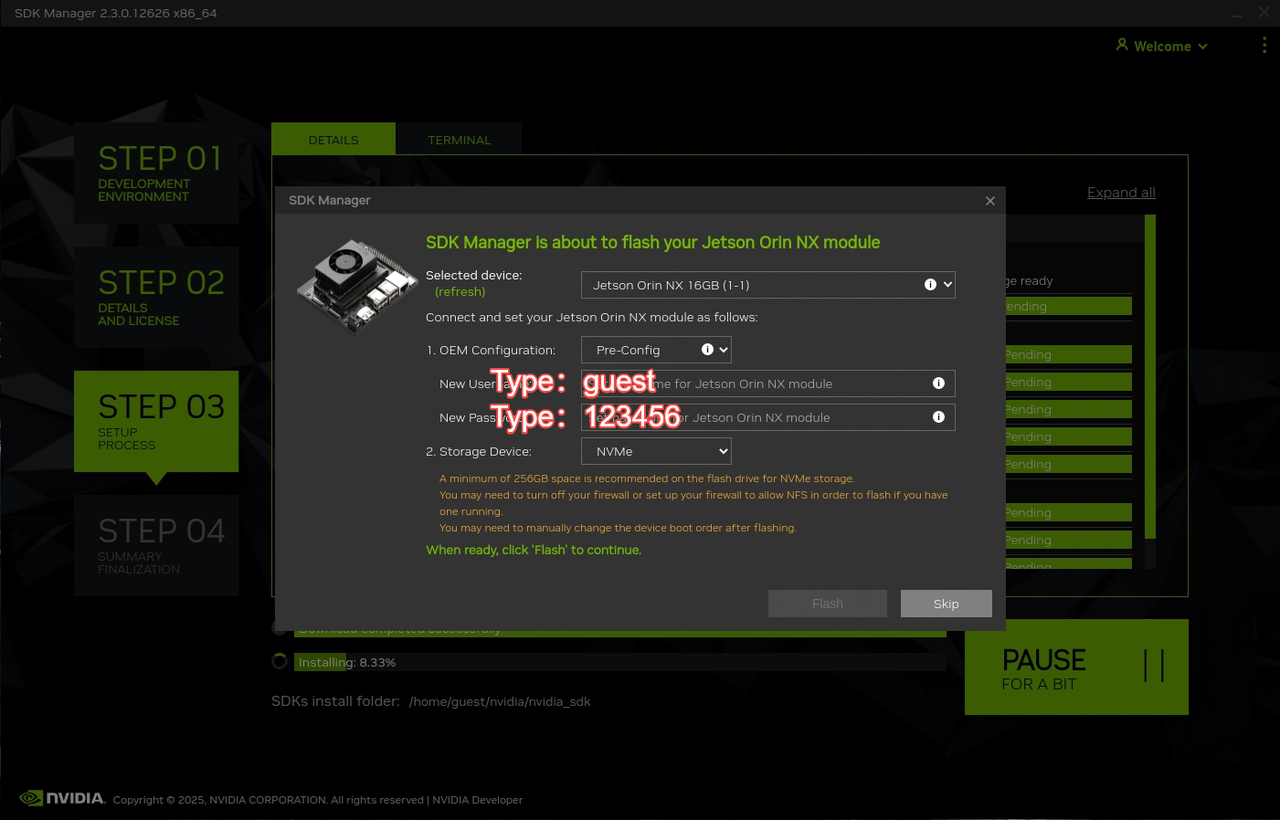This screenshot has width=1280, height=820.
Task: Open the OEM Configuration Pre-Config dropdown
Action: pos(656,350)
